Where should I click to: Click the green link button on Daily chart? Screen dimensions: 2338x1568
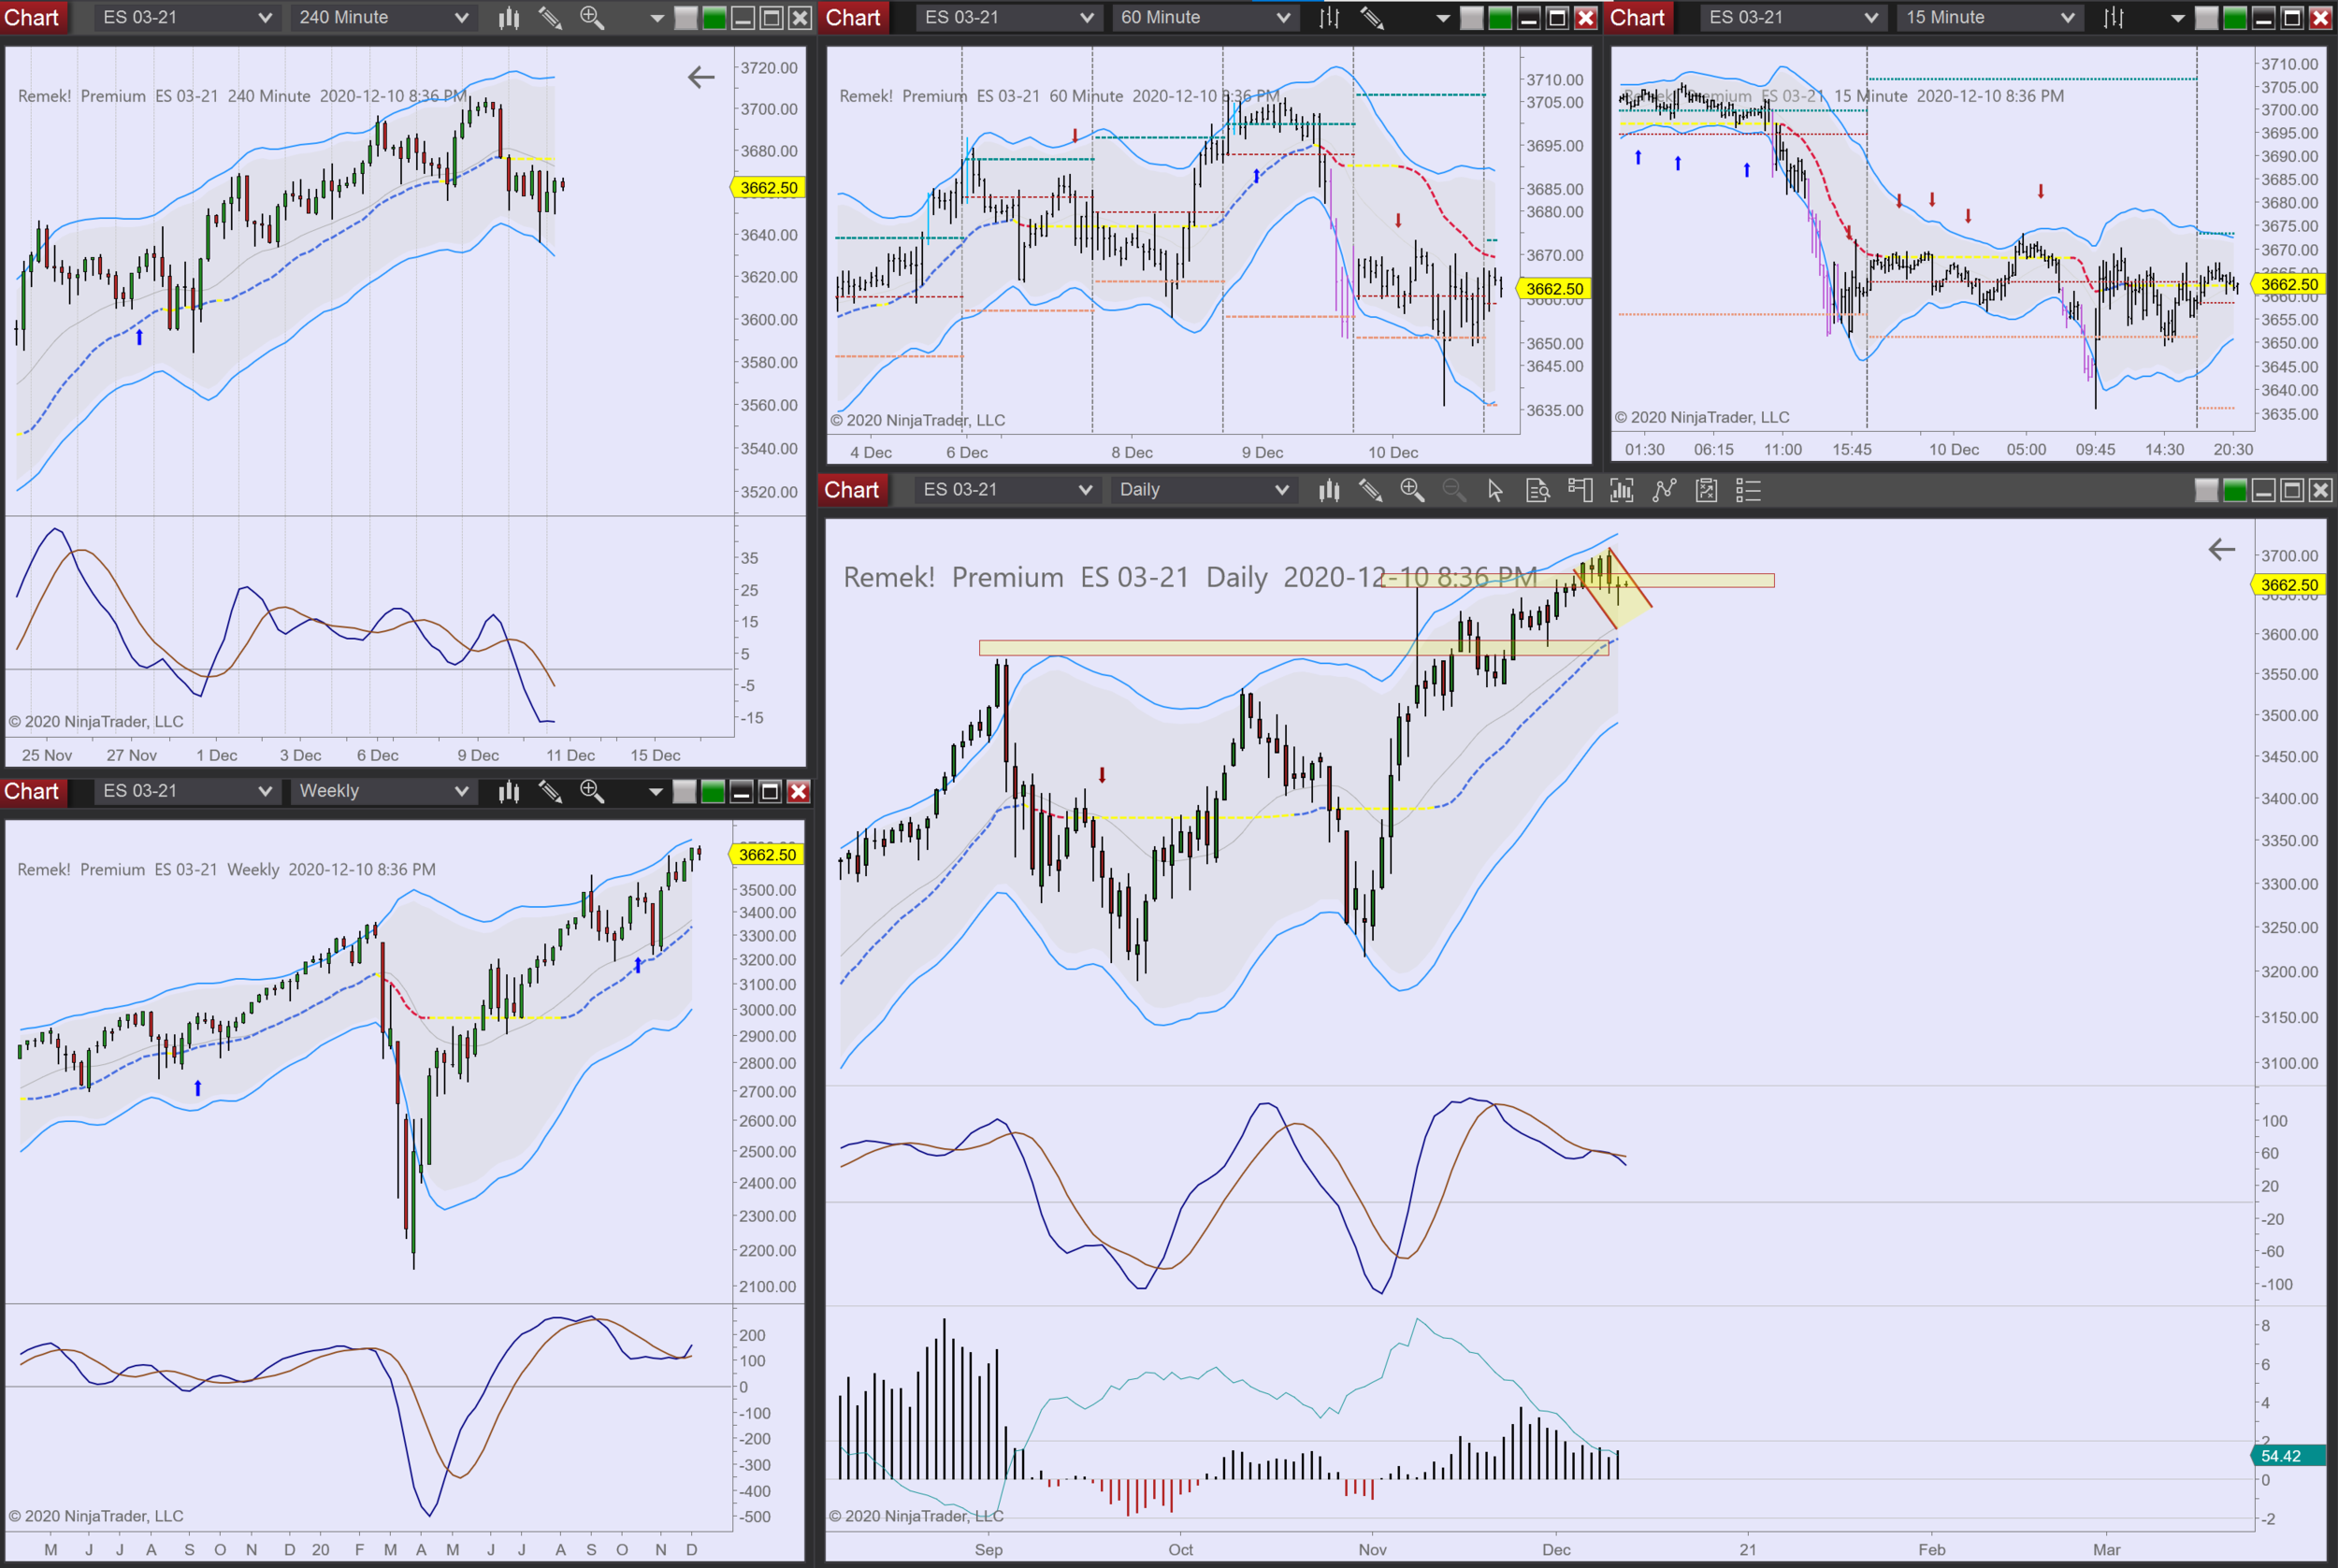tap(2235, 490)
